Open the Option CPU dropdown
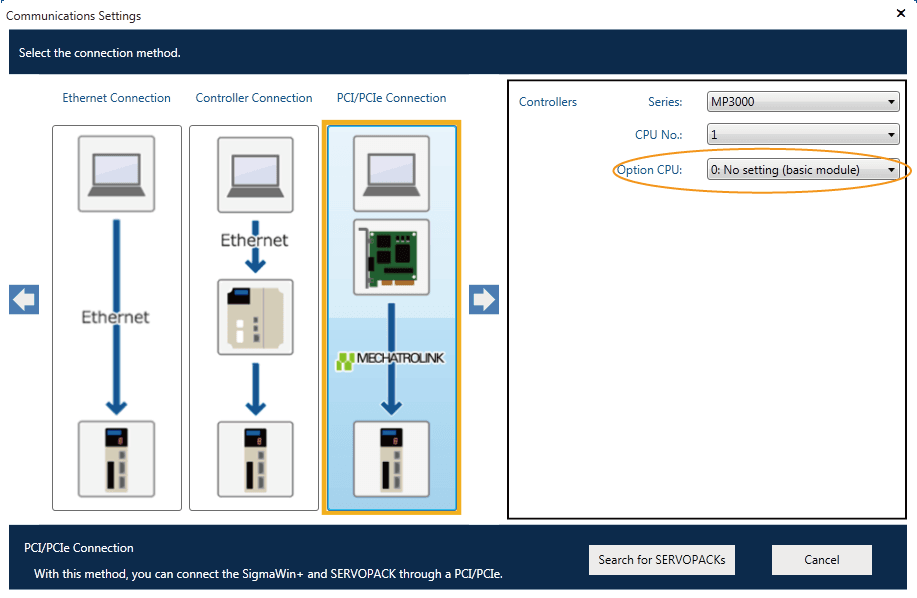The width and height of the screenshot is (917, 598). pyautogui.click(x=803, y=170)
